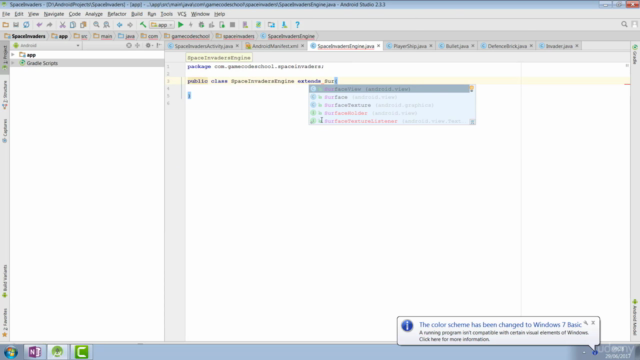Open the Navigate menu
The width and height of the screenshot is (640, 360).
[x=54, y=14]
